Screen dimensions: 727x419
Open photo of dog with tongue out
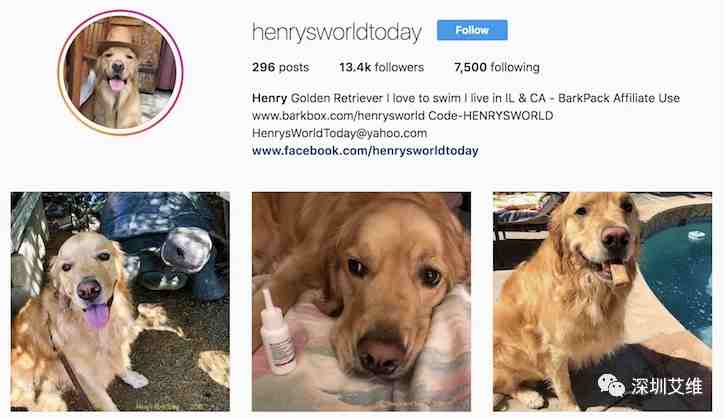tap(120, 301)
